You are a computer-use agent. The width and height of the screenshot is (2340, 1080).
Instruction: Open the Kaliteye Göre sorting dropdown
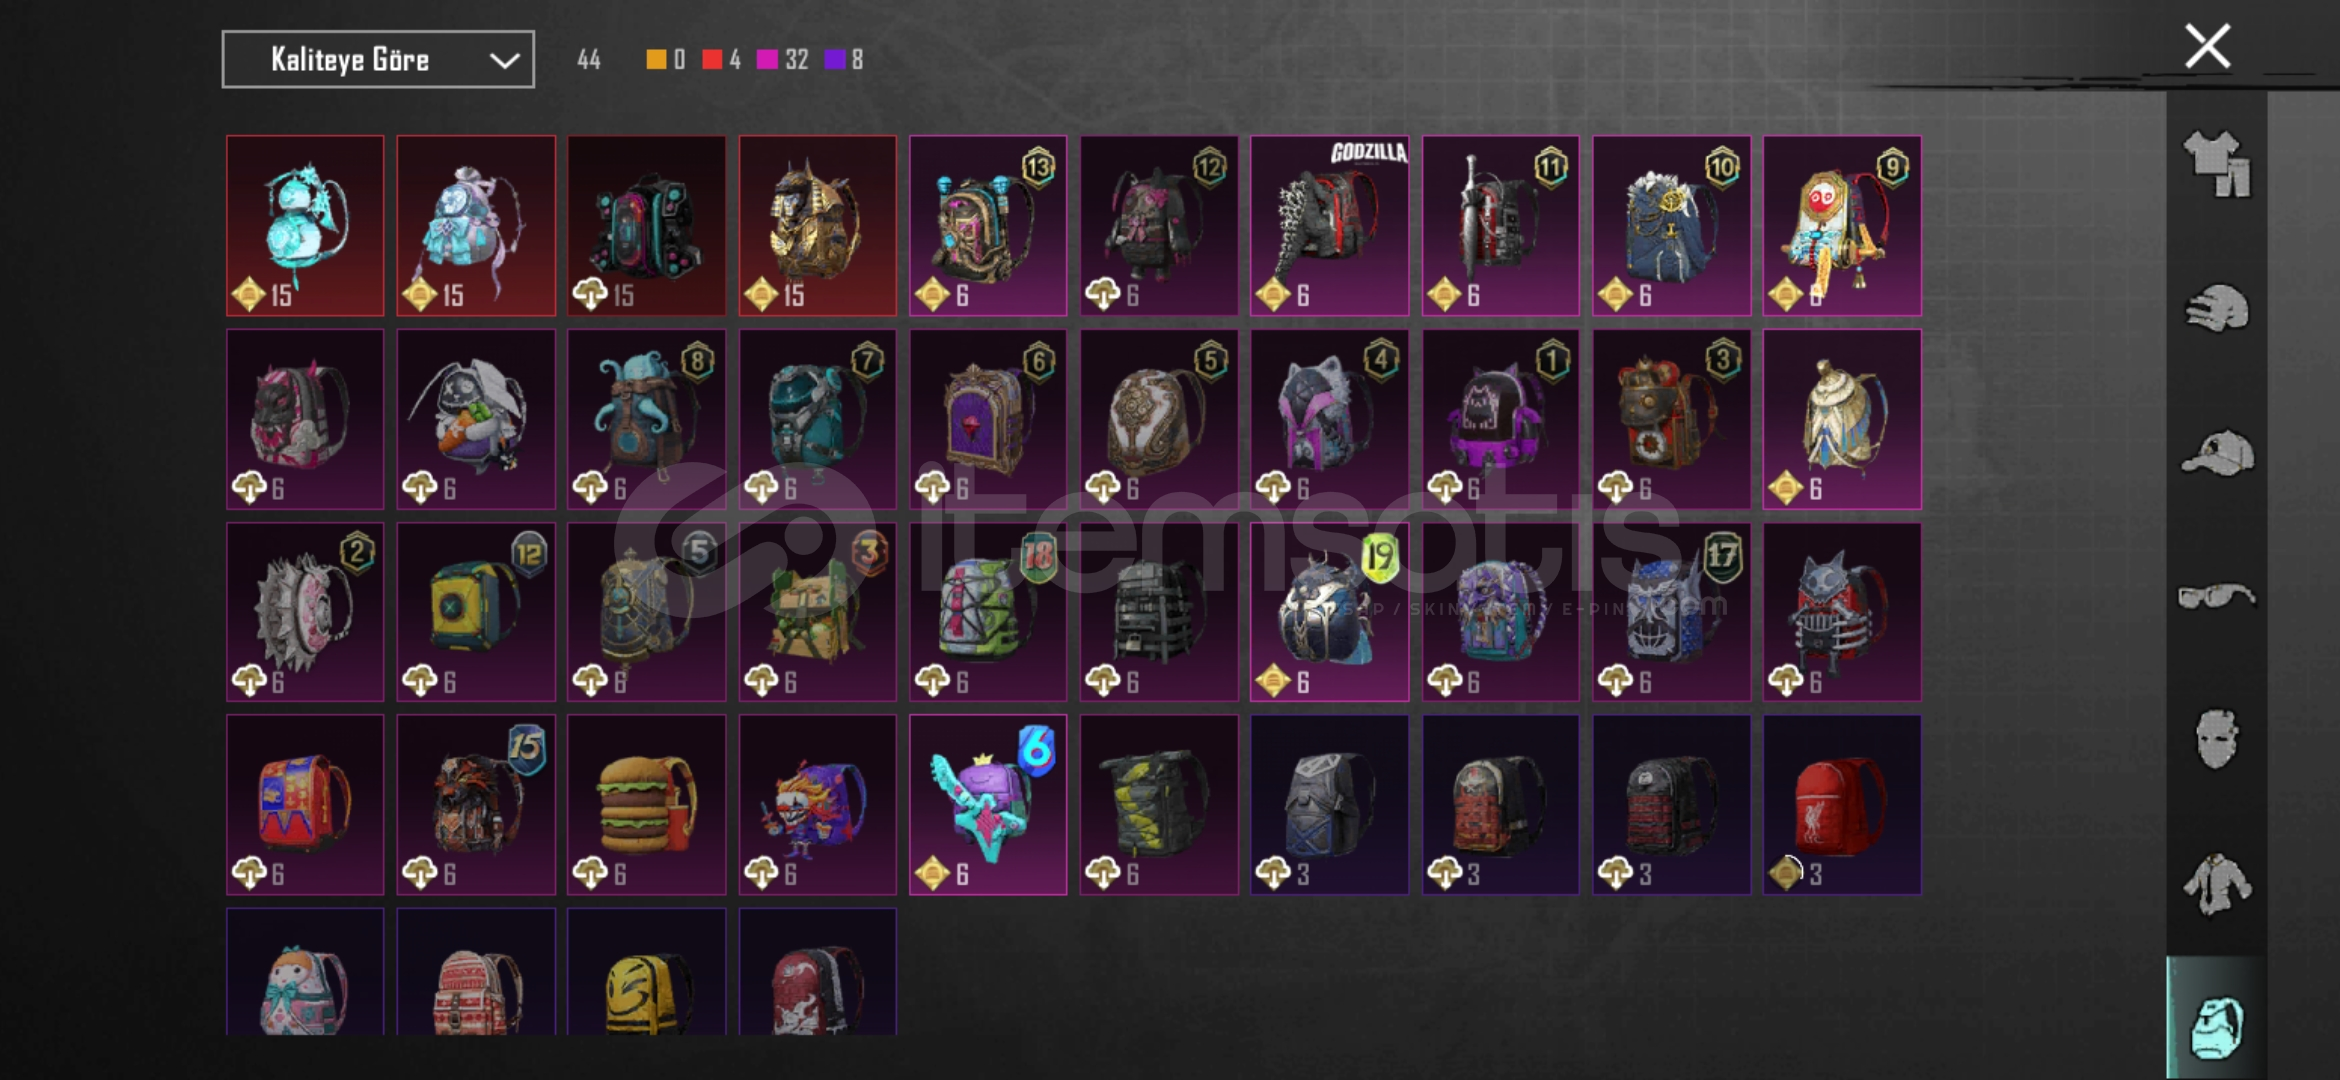pyautogui.click(x=378, y=60)
